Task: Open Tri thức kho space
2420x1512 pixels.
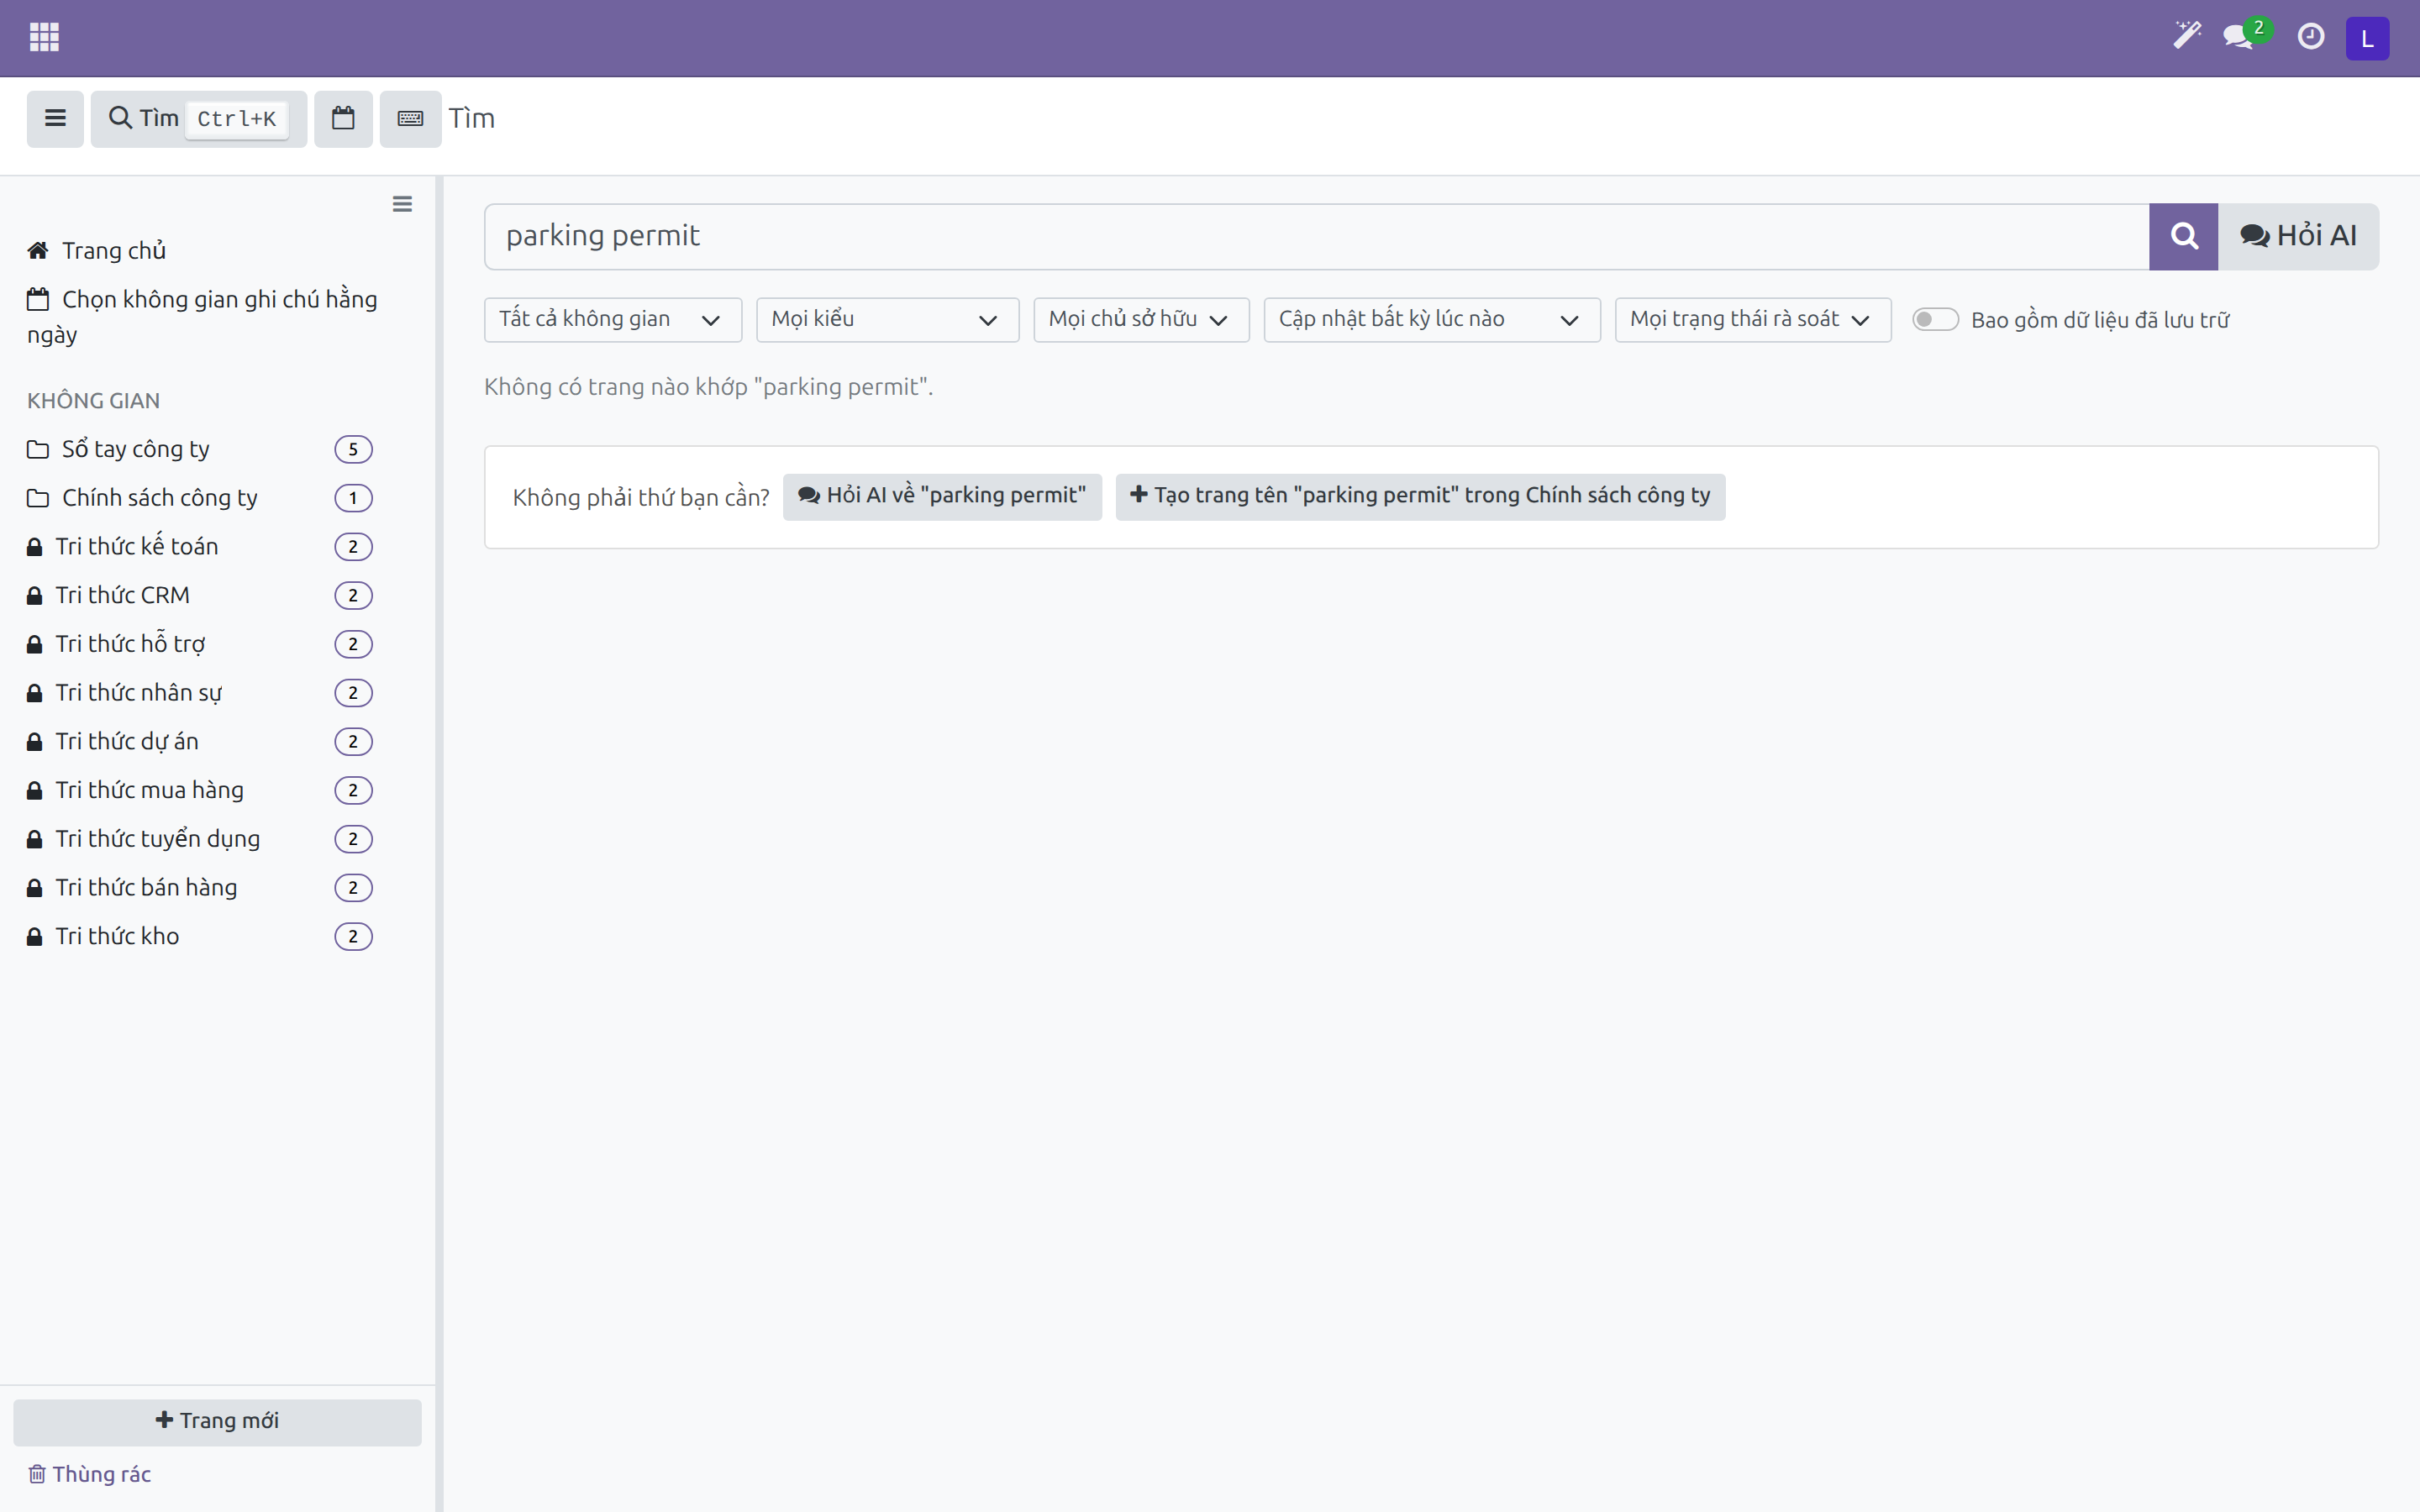Action: (x=117, y=936)
